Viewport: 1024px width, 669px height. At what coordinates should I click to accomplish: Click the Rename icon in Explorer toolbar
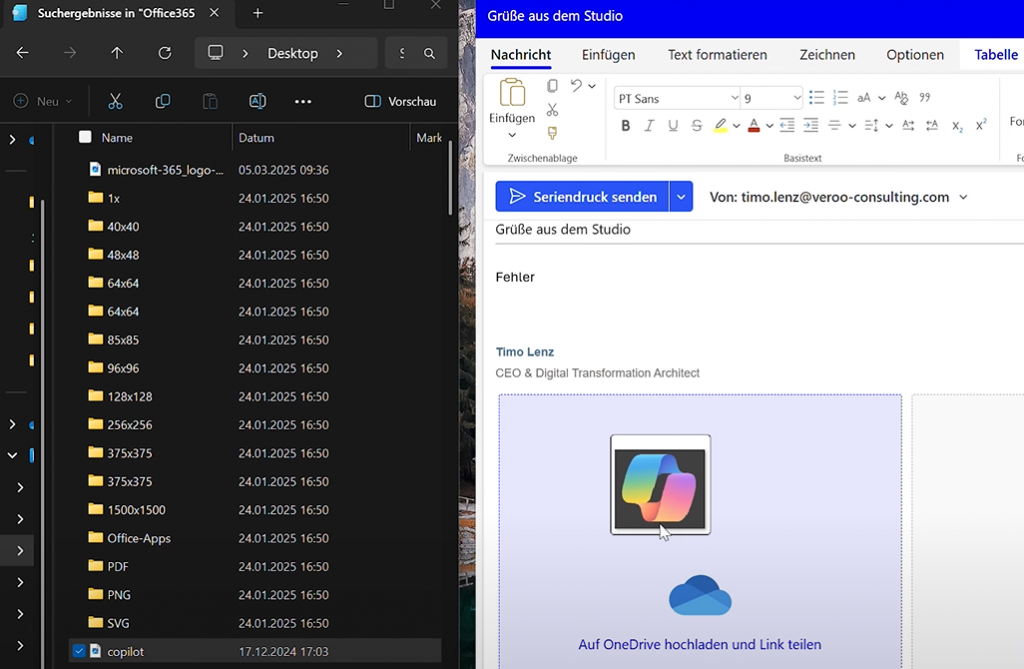tap(257, 101)
